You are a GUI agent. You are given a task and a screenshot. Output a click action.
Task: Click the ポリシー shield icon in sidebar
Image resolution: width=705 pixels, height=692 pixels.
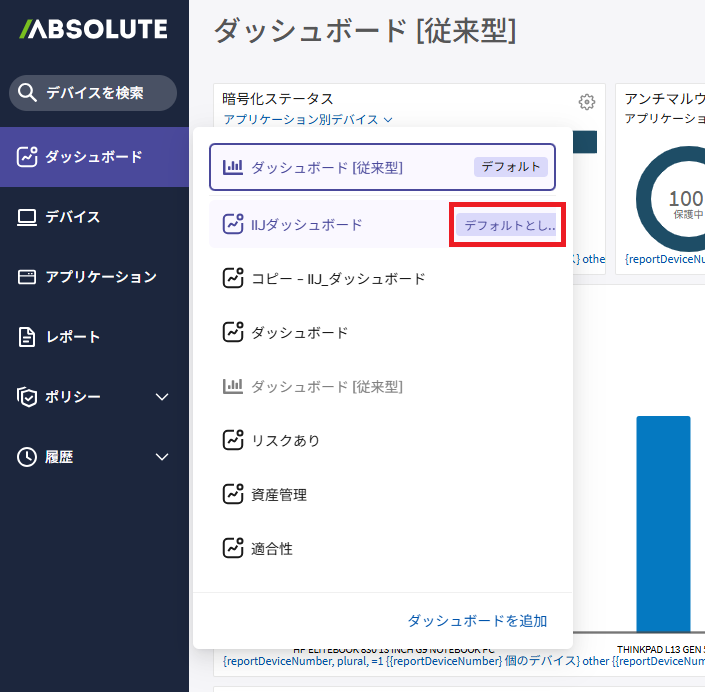(27, 397)
